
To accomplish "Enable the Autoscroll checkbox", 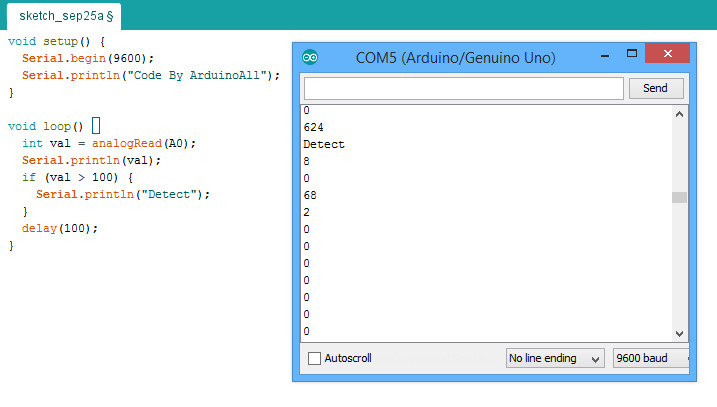I will pos(314,358).
